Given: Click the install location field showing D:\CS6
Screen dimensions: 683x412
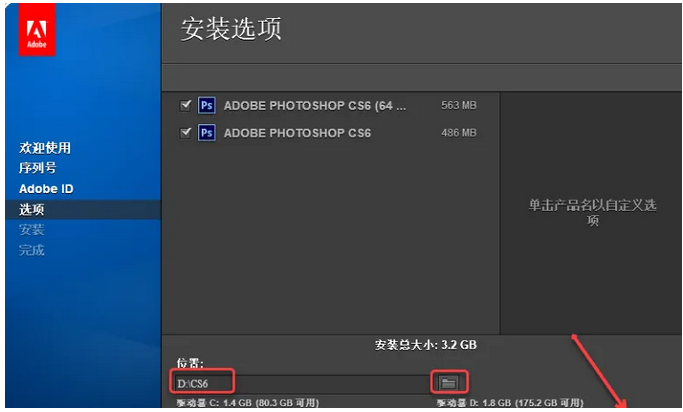Looking at the screenshot, I should pos(301,383).
